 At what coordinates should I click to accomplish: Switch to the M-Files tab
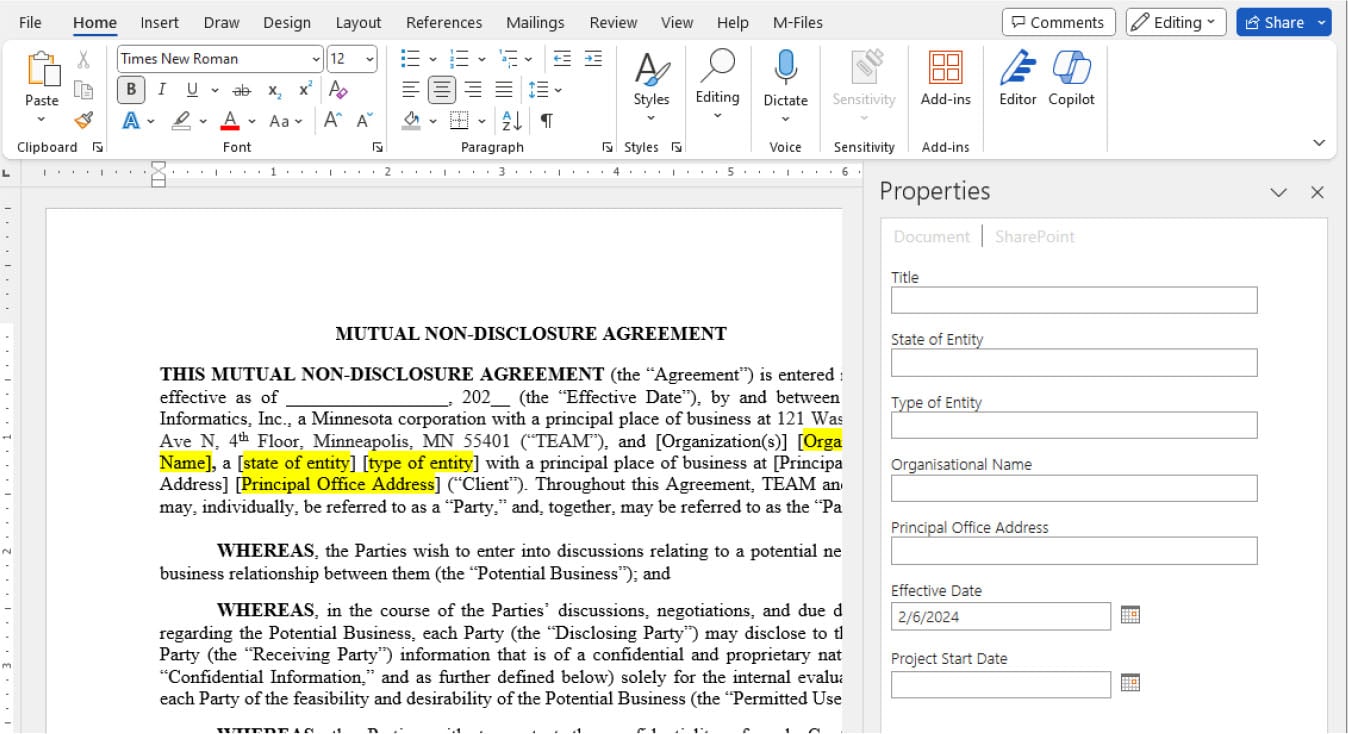point(798,22)
